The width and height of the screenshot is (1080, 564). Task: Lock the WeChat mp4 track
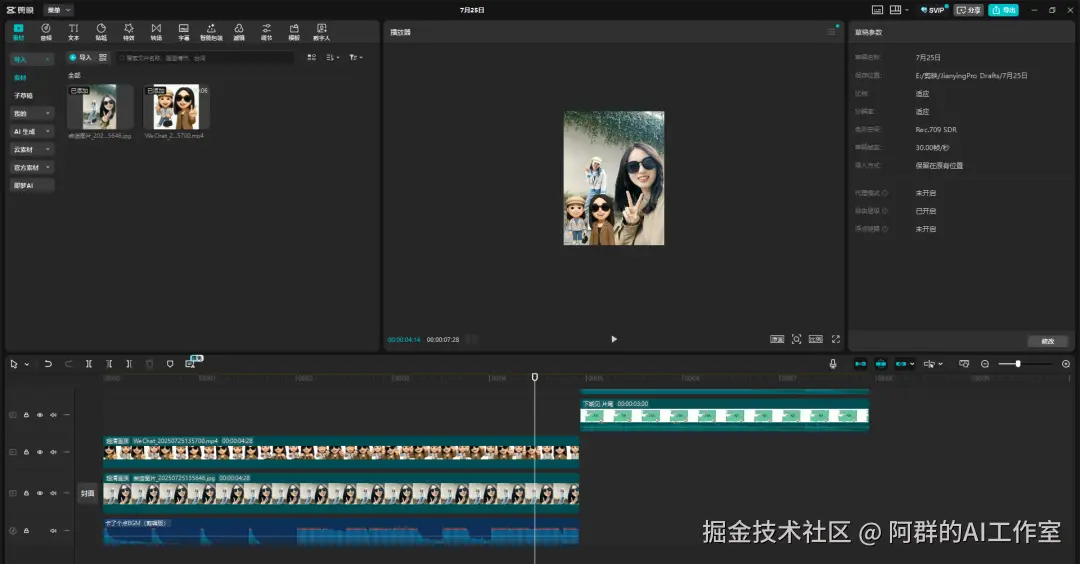point(26,452)
